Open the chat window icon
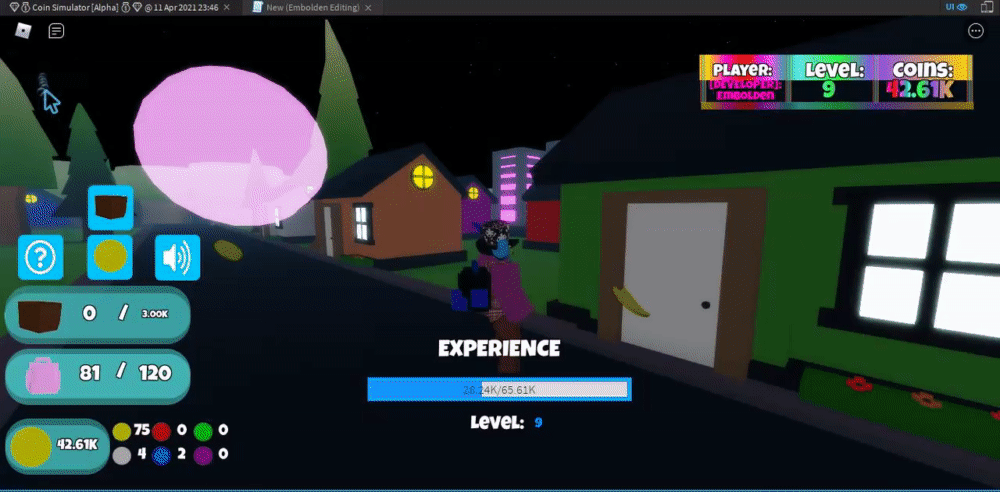The image size is (1000, 492). click(56, 31)
